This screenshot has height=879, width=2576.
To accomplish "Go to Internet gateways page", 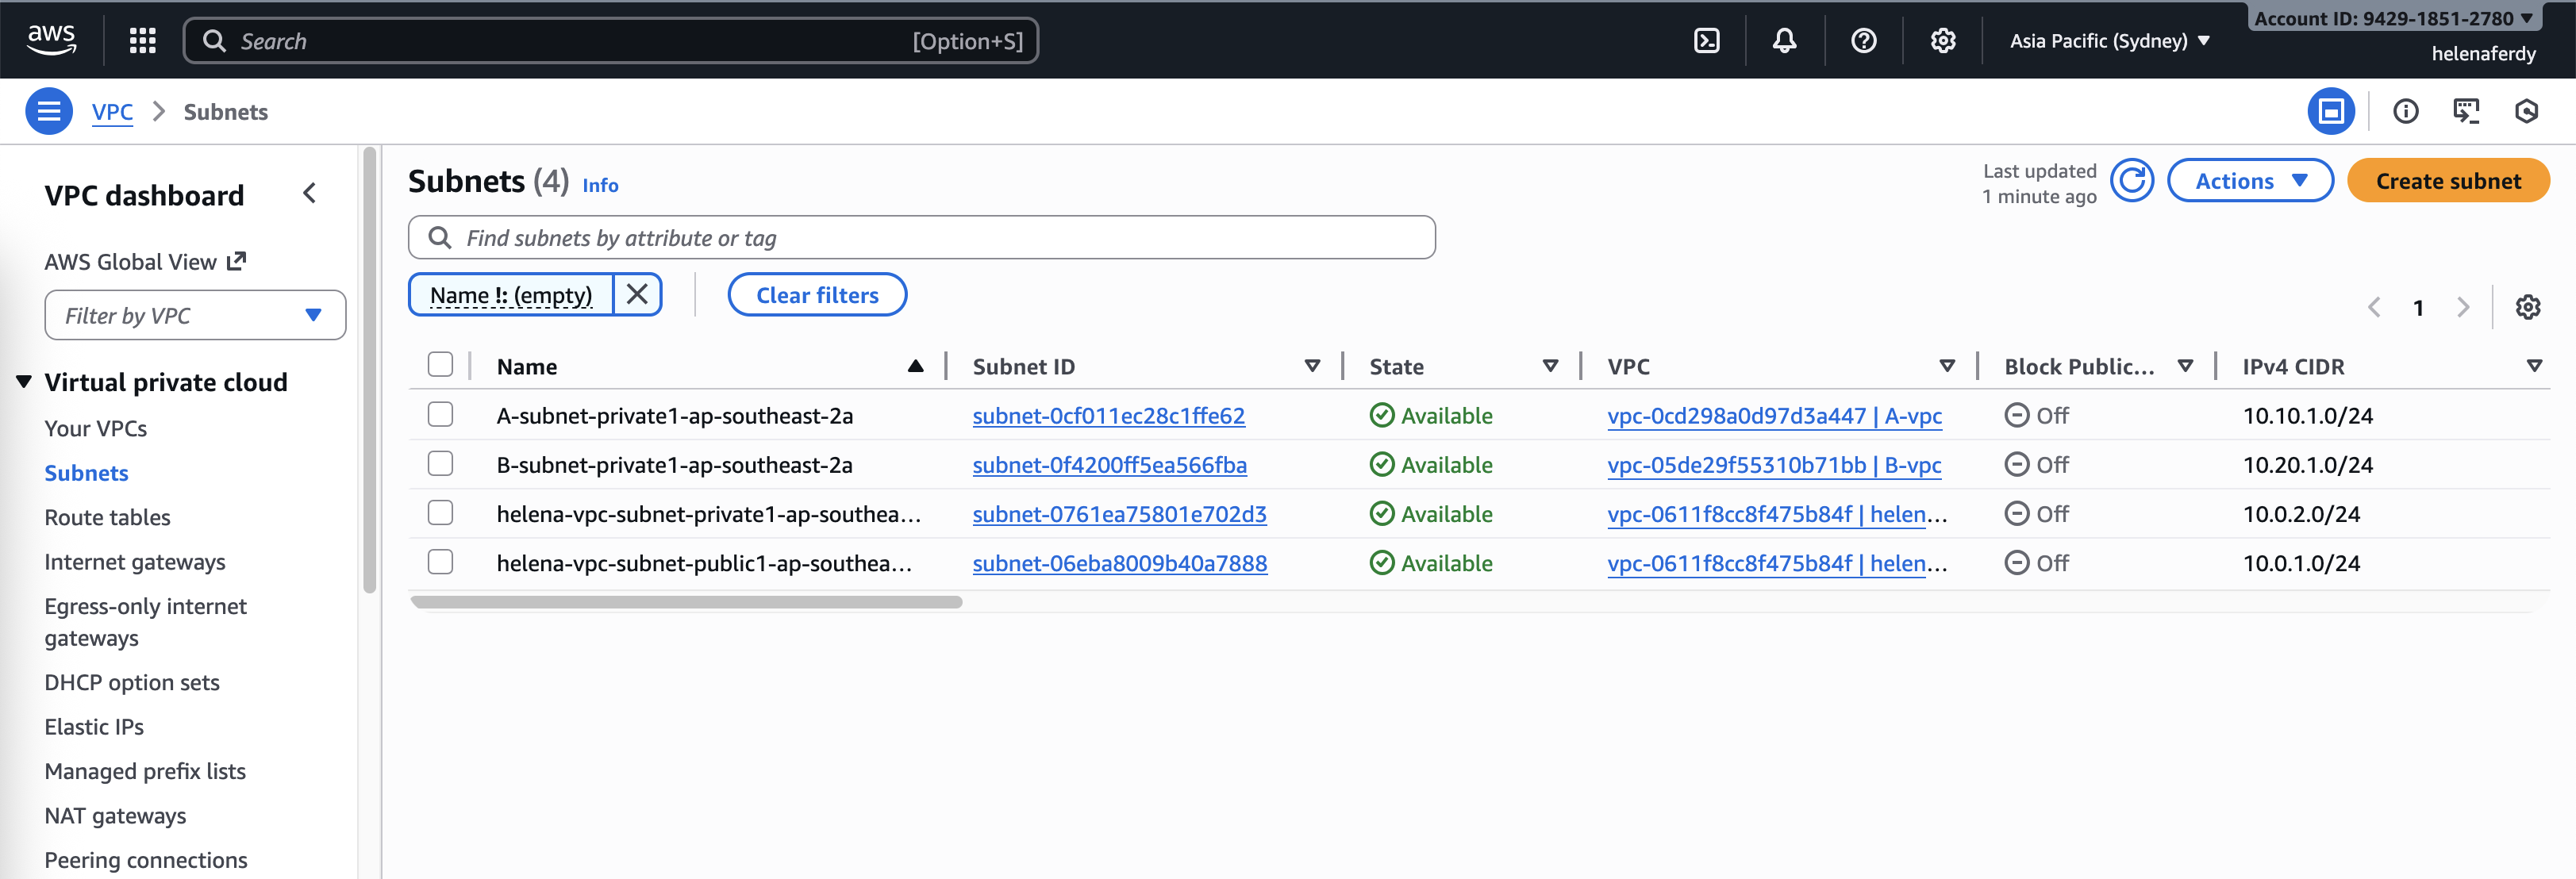I will pyautogui.click(x=134, y=562).
